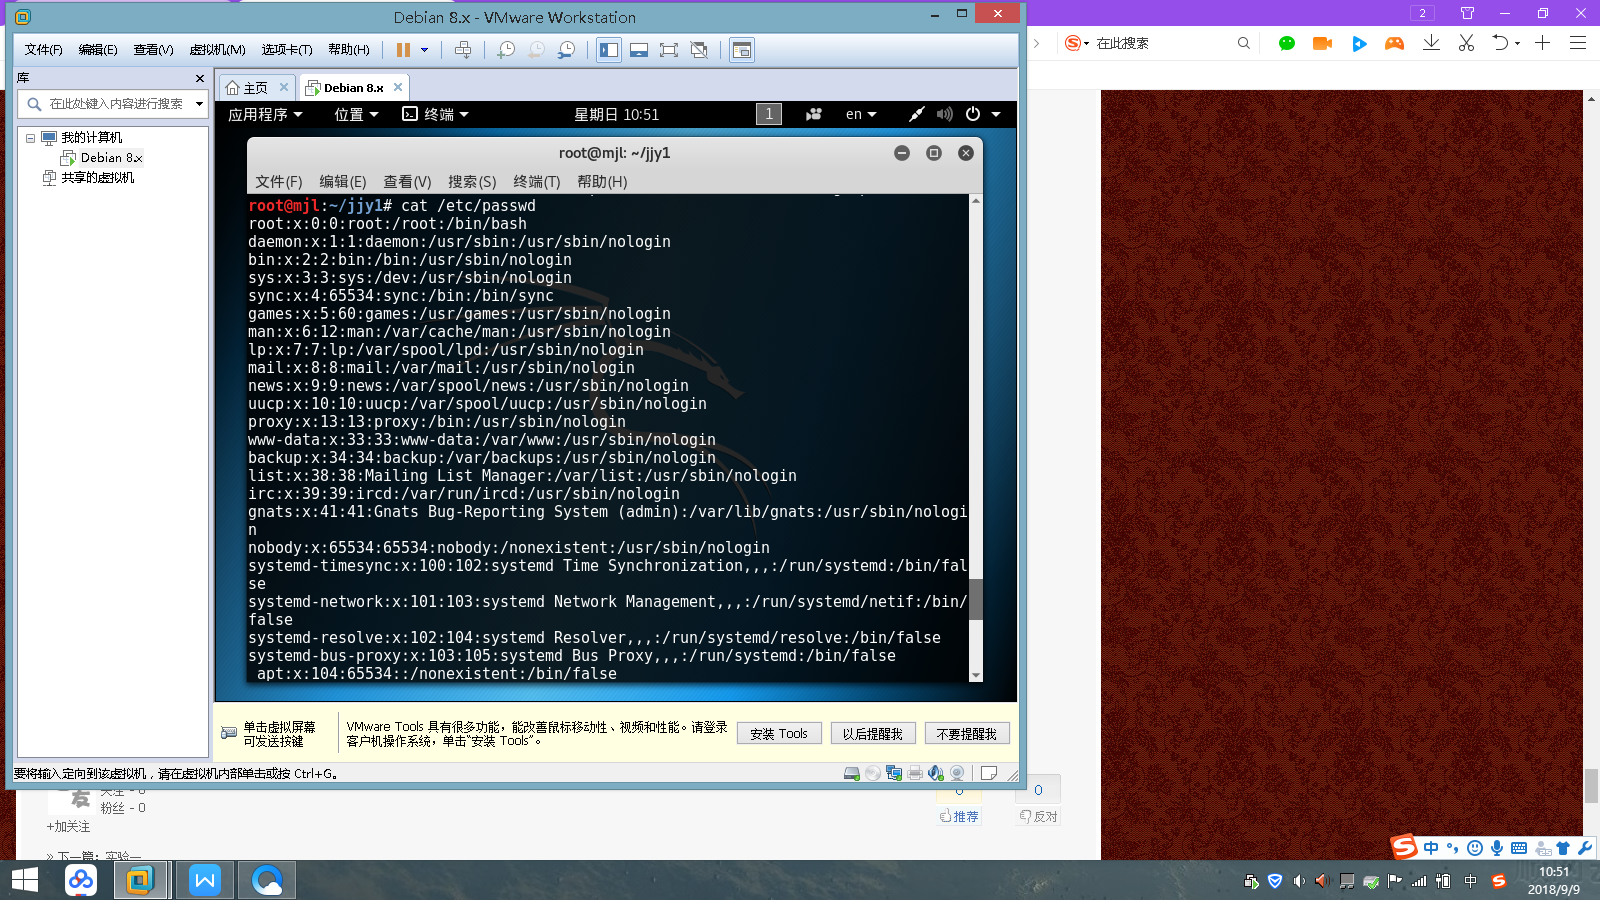This screenshot has width=1600, height=900.
Task: Click the terminal scrollbar down arrow
Action: coord(976,676)
